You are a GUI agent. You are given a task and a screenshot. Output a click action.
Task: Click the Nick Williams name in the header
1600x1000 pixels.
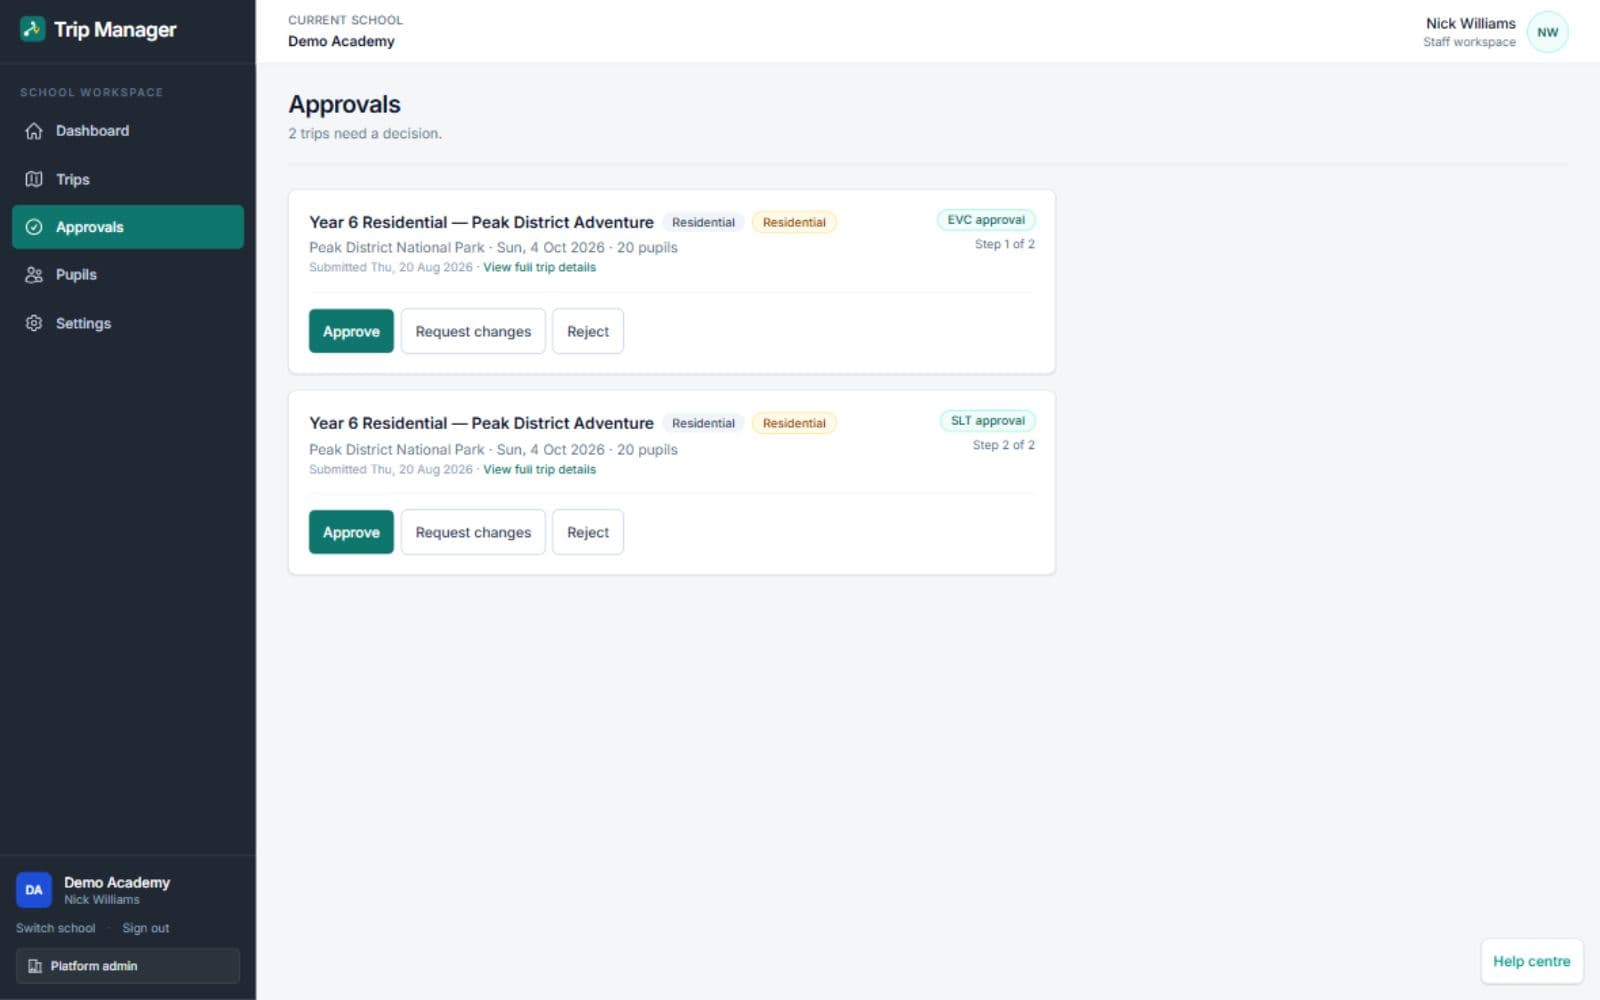point(1470,23)
